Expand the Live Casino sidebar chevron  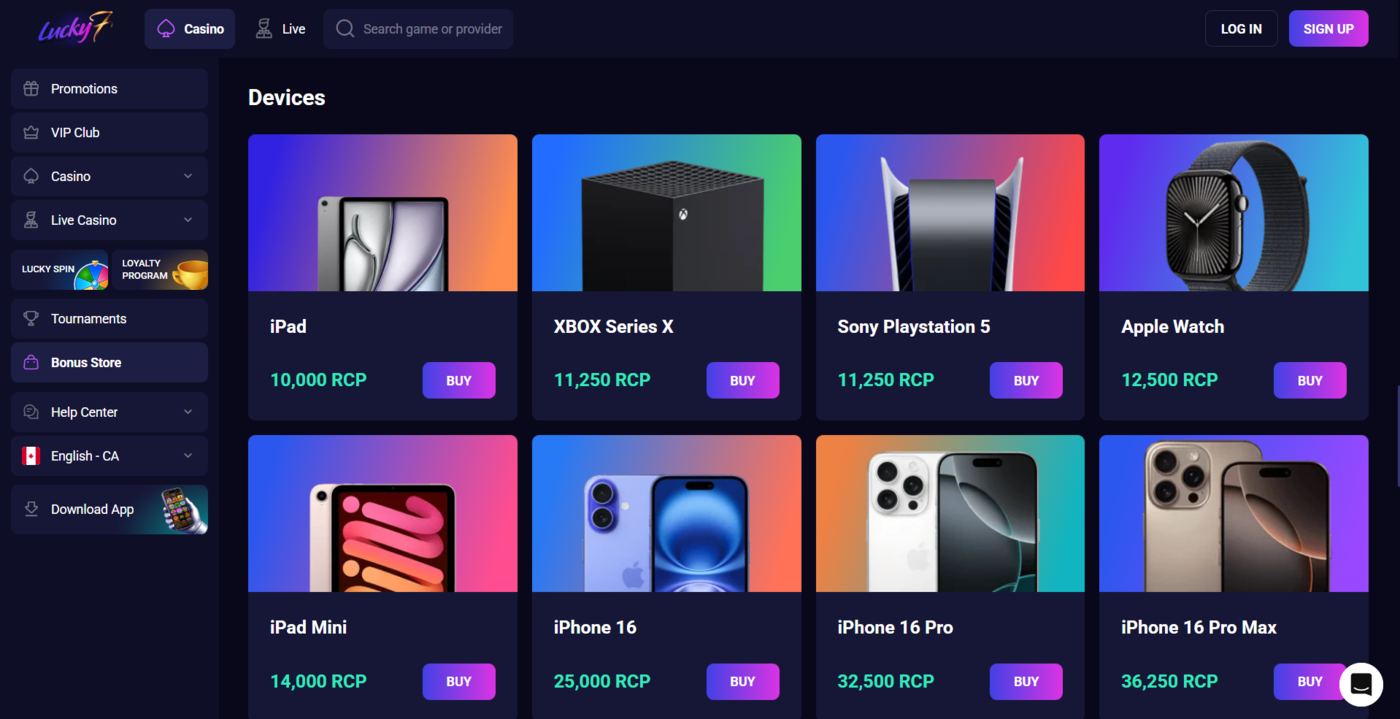click(x=188, y=221)
